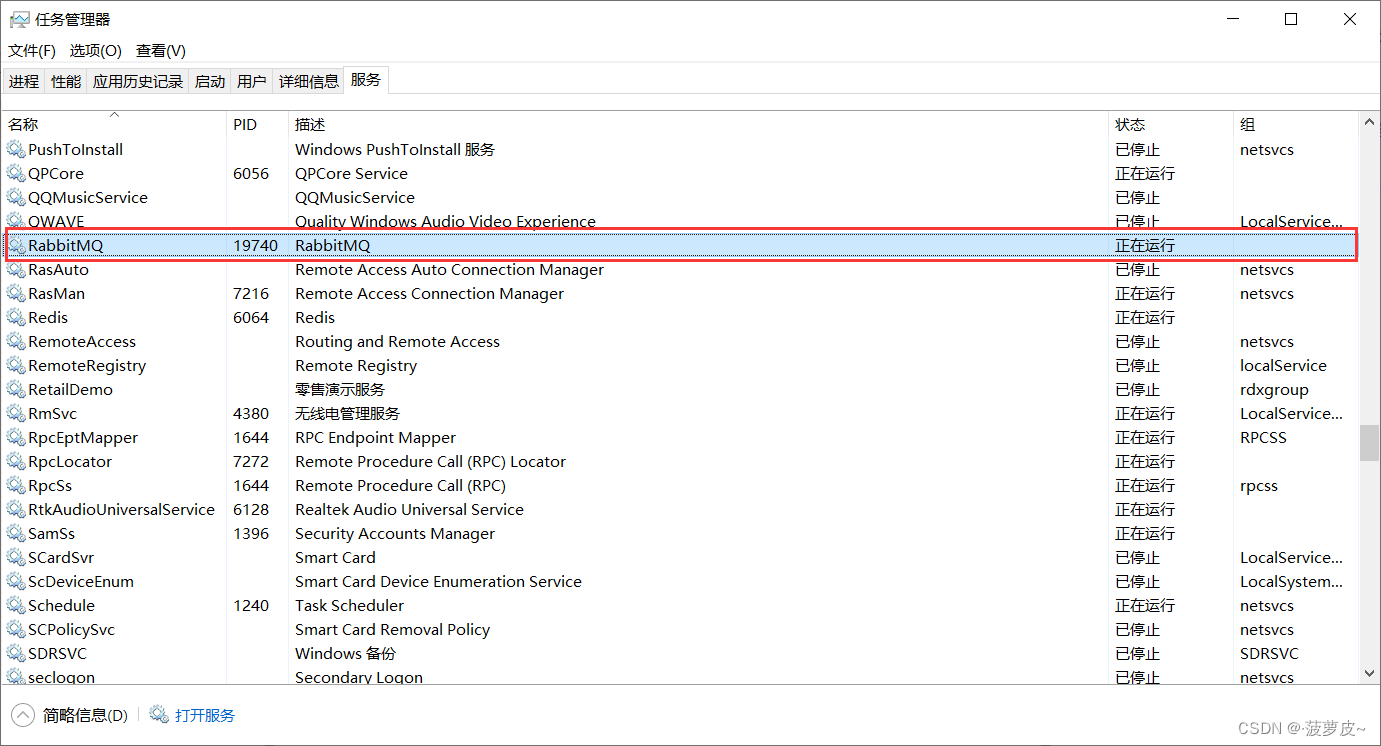Select the 'Routing and Remote Access' description
Screen dimensions: 1381x746
tap(397, 342)
